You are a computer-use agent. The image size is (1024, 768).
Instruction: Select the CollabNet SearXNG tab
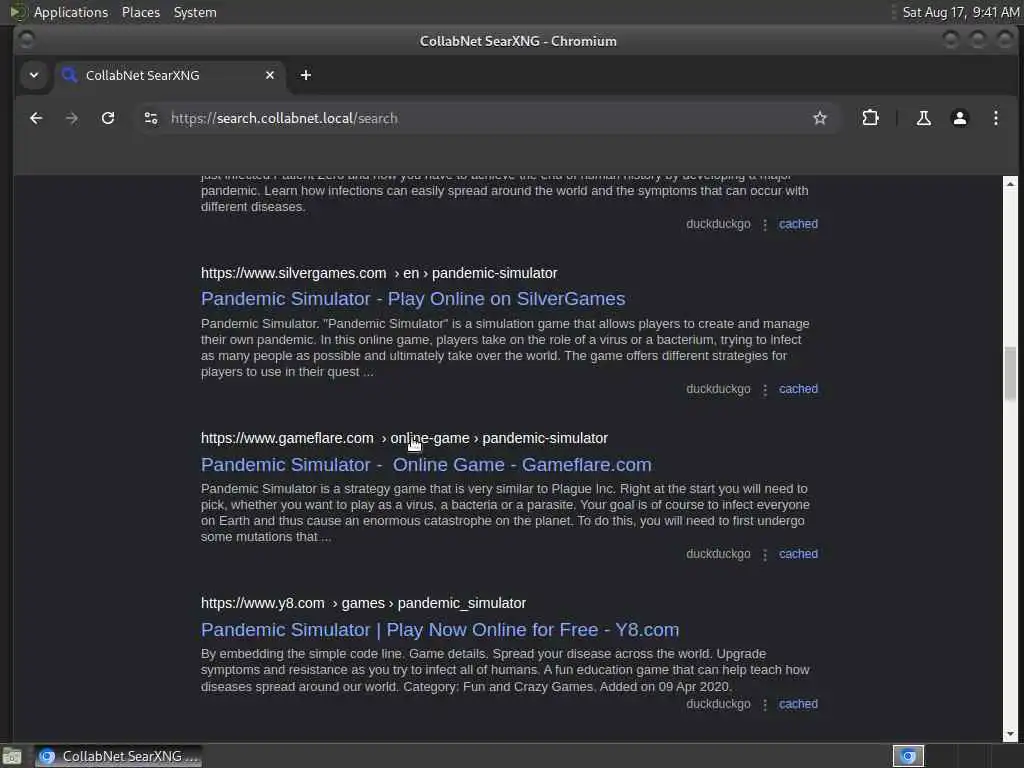[x=170, y=75]
